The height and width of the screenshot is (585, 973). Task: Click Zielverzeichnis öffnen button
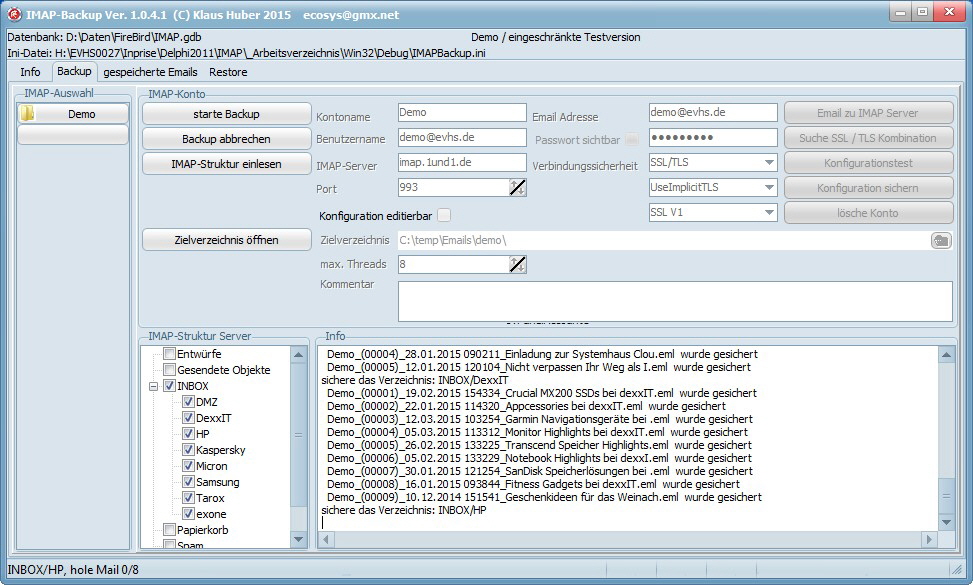[x=226, y=240]
